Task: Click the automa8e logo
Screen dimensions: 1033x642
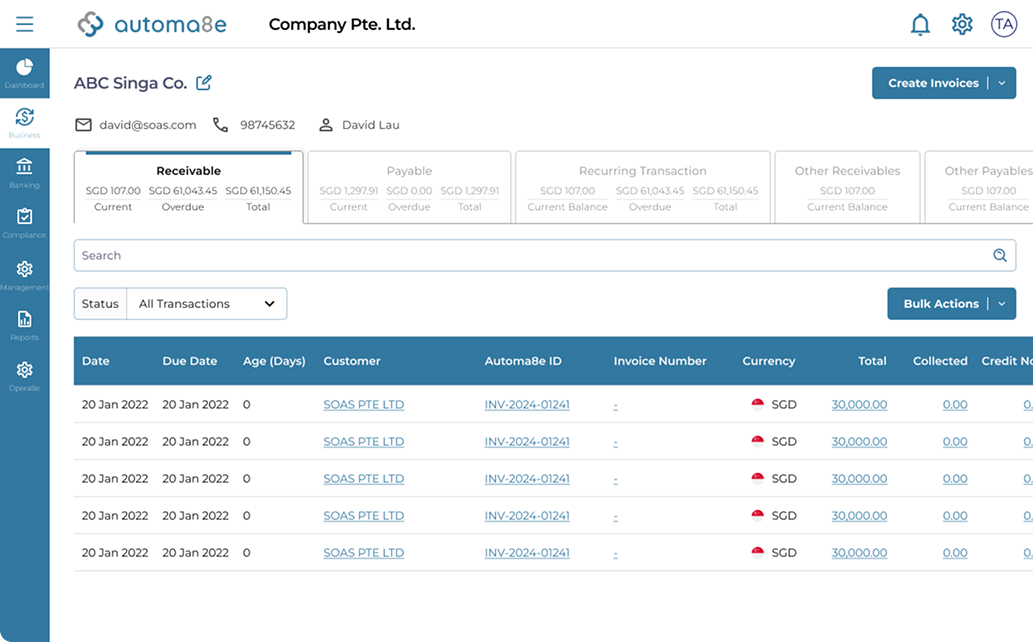Action: [152, 24]
